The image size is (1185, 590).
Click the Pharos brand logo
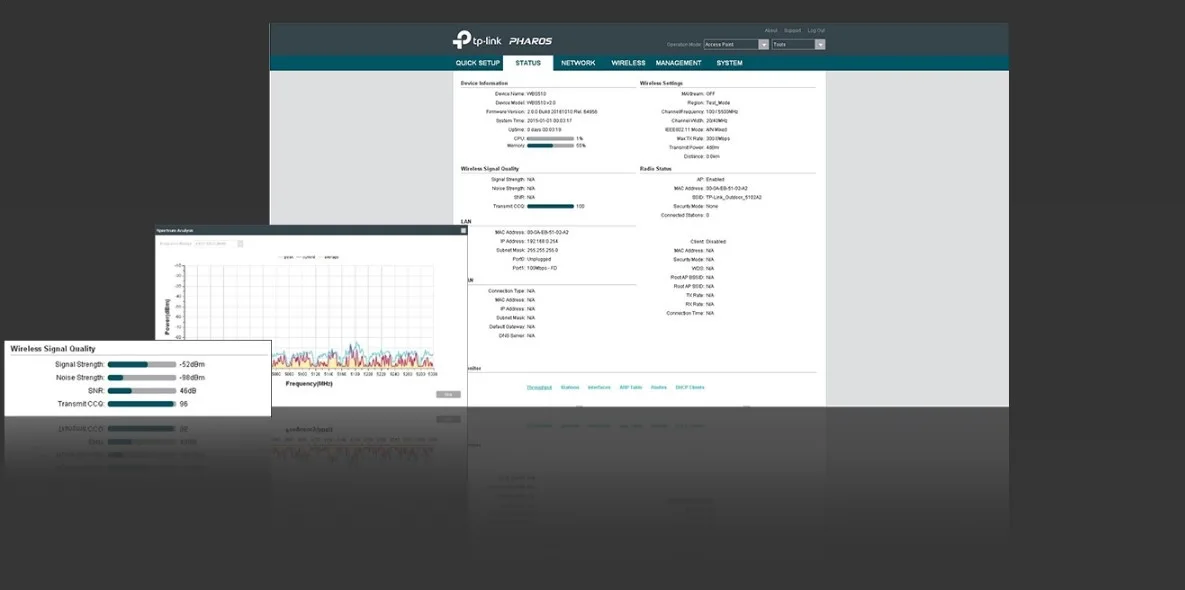point(529,41)
